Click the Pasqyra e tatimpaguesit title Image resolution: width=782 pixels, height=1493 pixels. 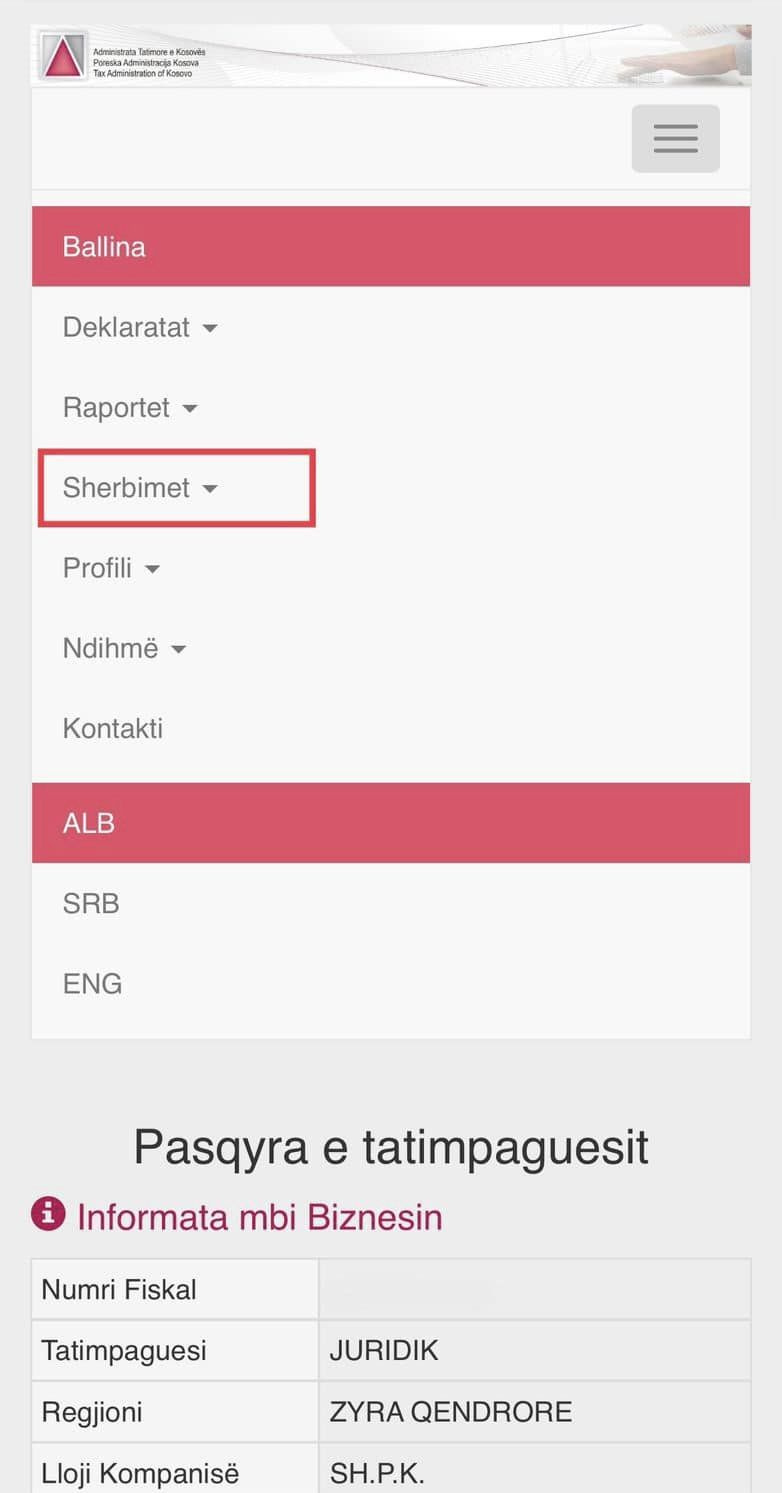(391, 1147)
